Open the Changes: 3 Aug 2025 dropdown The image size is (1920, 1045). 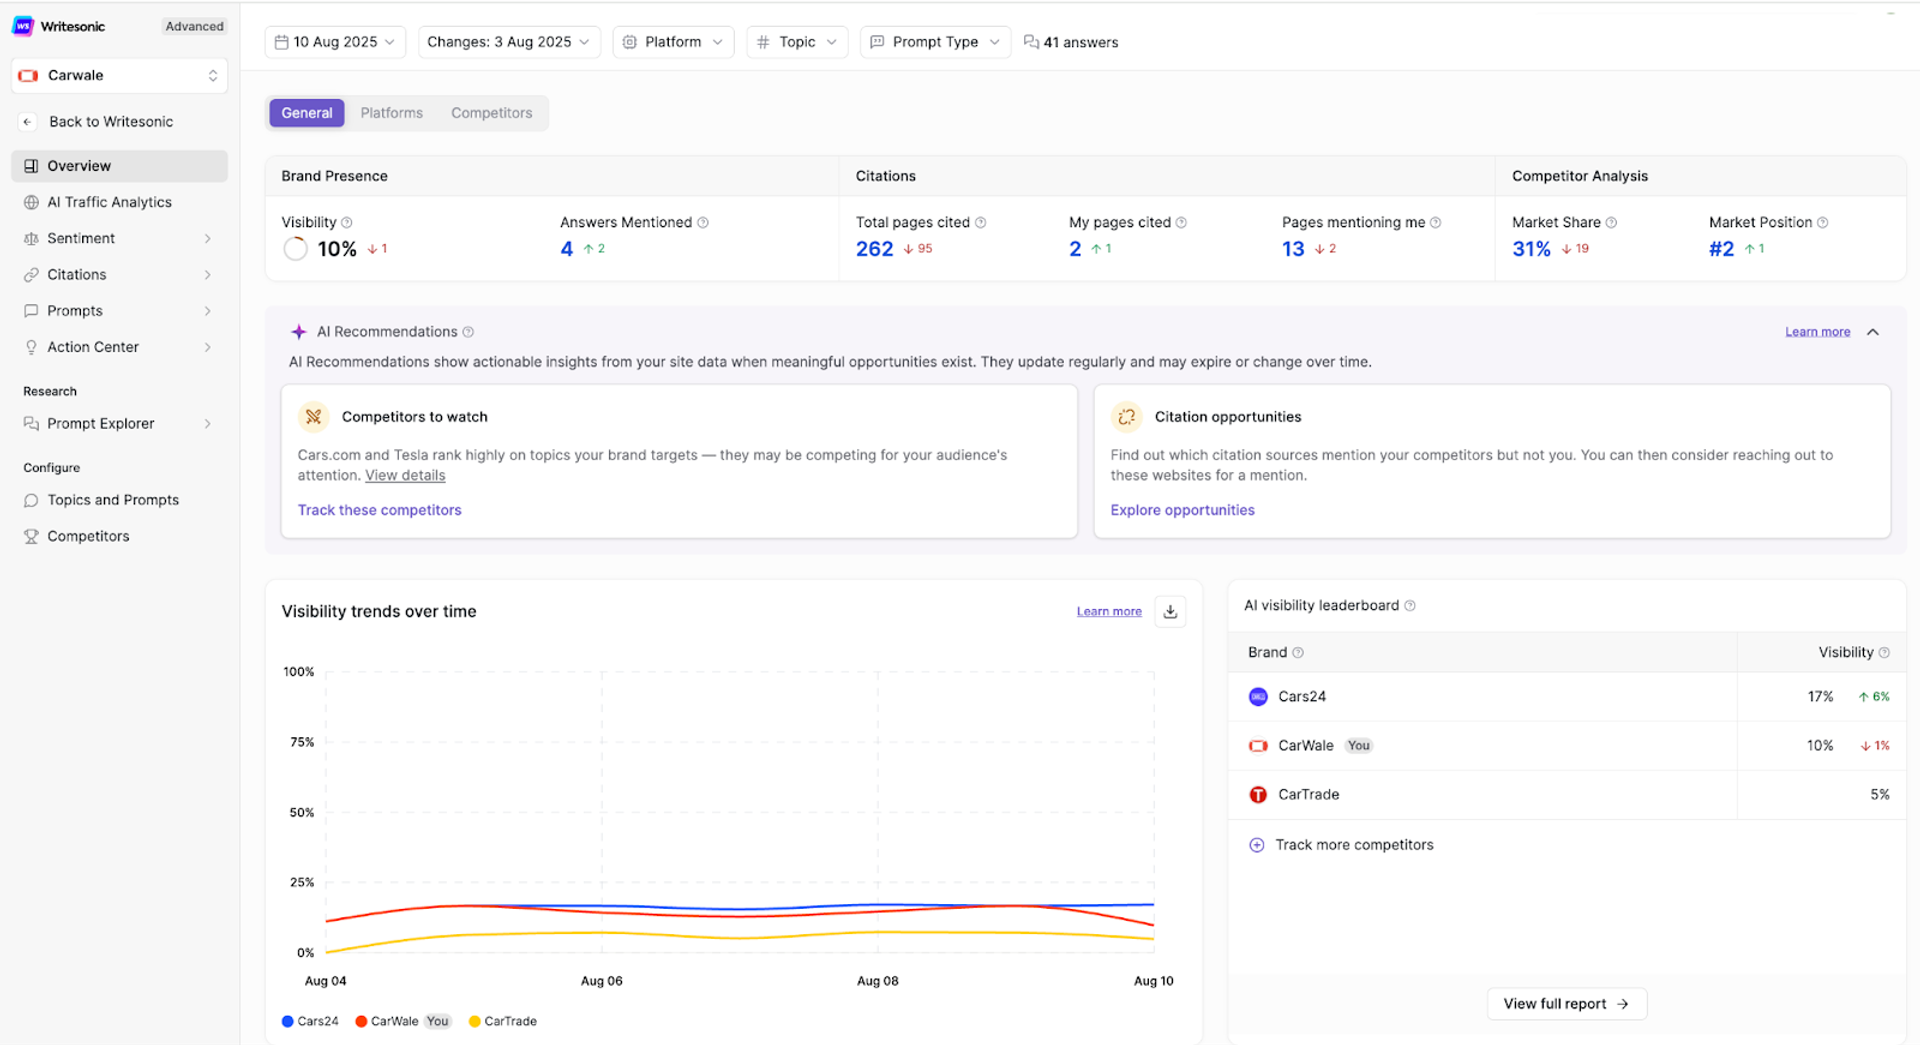pos(509,42)
